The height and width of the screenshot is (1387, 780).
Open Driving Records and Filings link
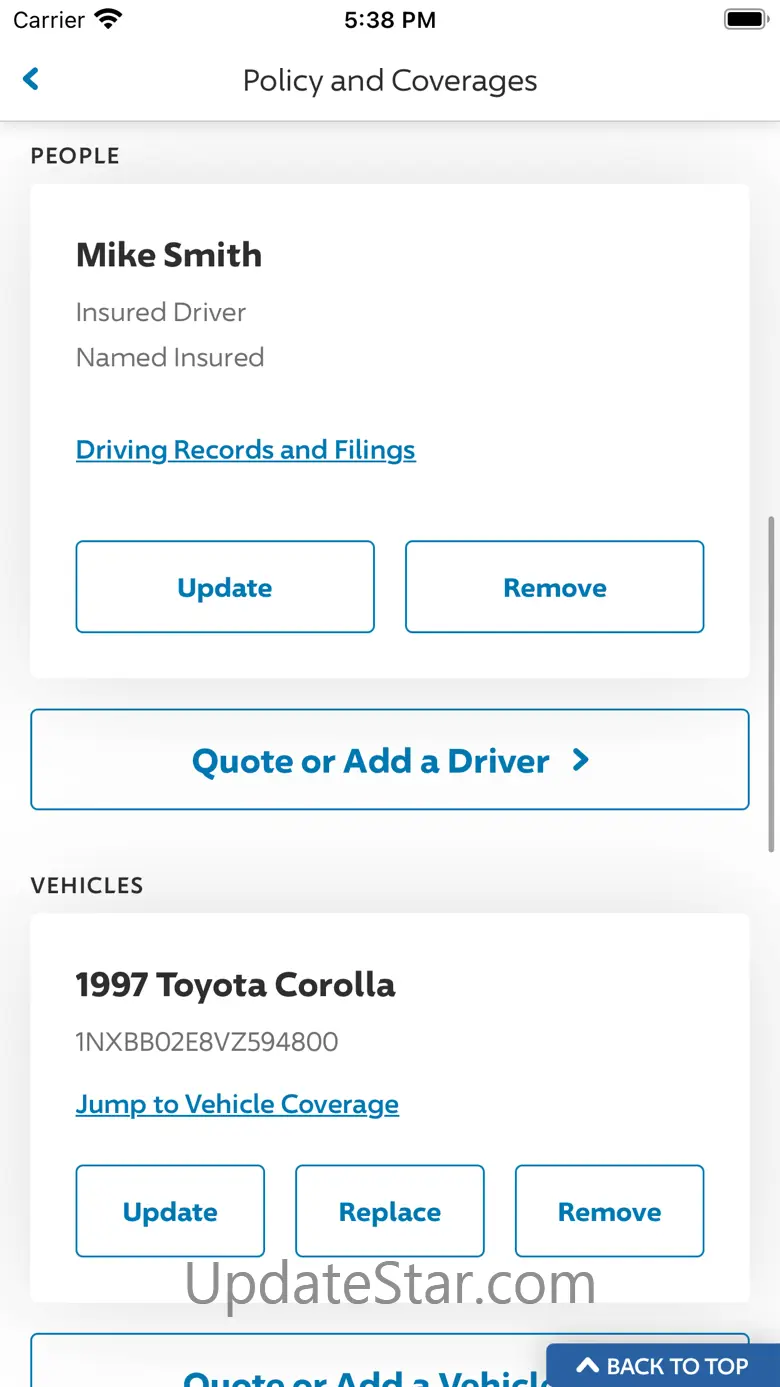[x=245, y=450]
